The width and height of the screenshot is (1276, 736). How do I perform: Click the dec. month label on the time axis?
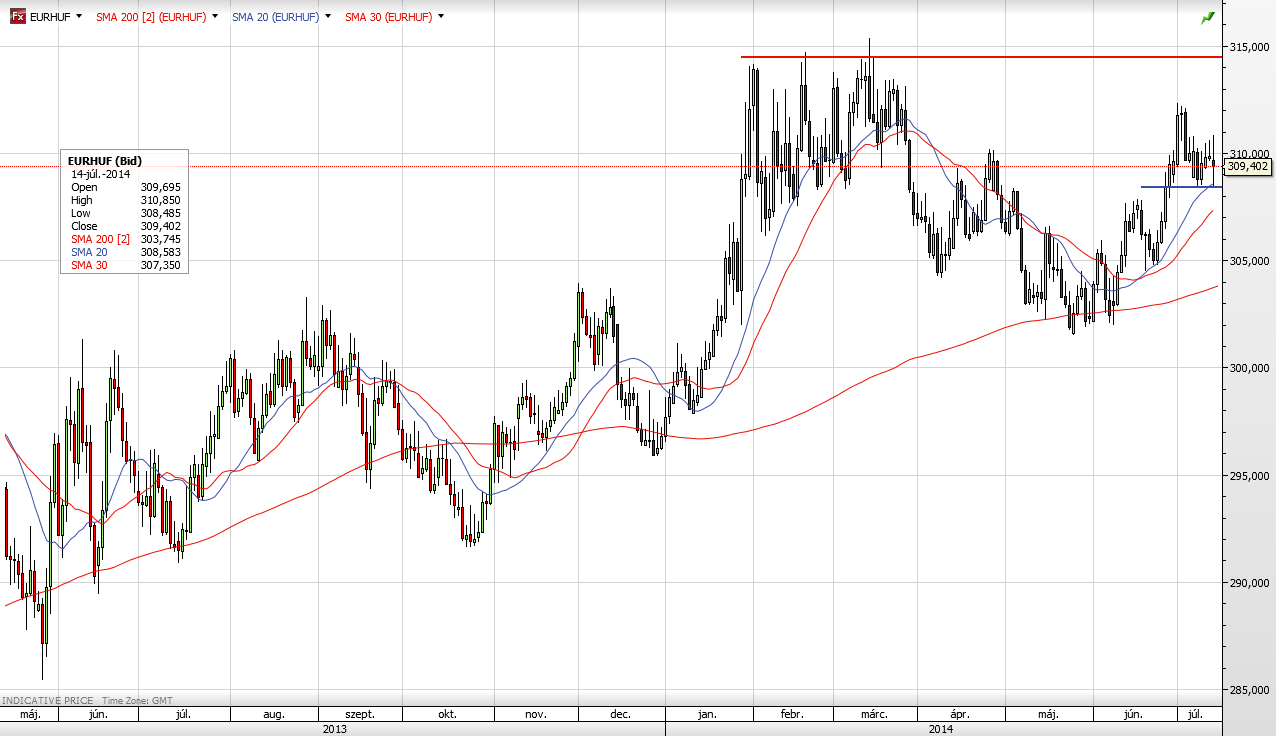click(x=620, y=715)
